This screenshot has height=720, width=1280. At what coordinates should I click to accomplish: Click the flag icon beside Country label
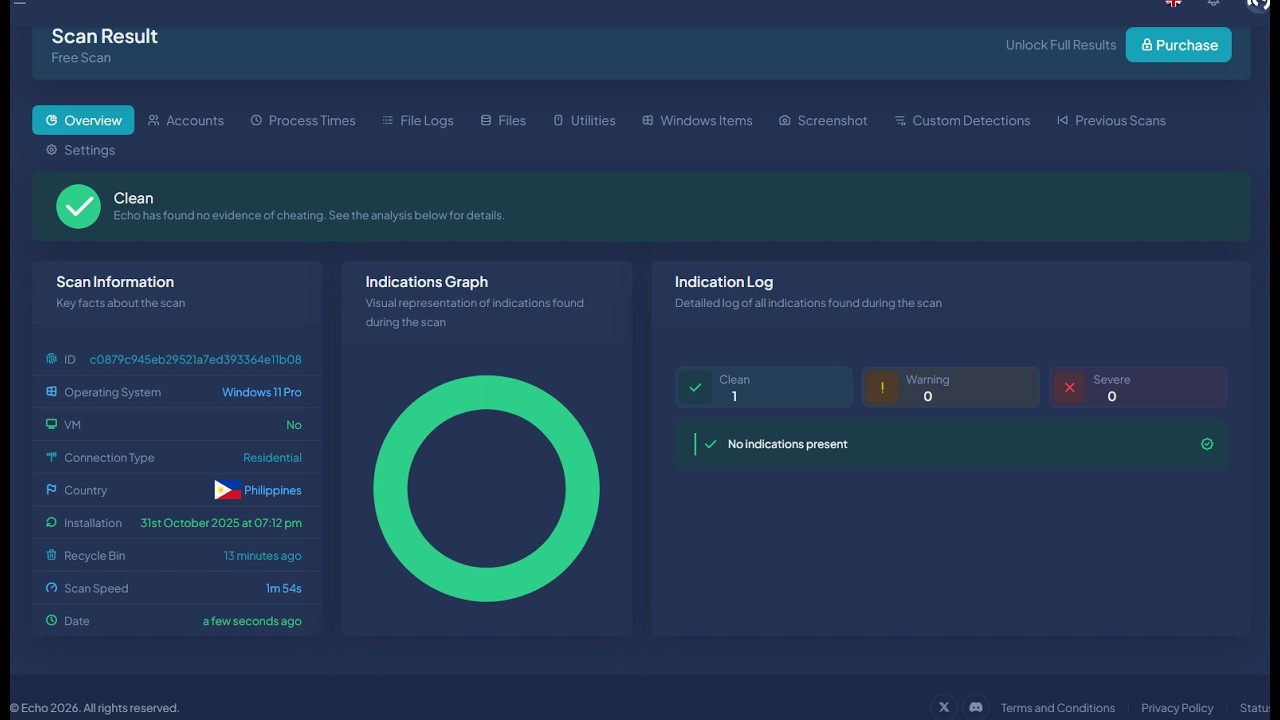pos(51,490)
